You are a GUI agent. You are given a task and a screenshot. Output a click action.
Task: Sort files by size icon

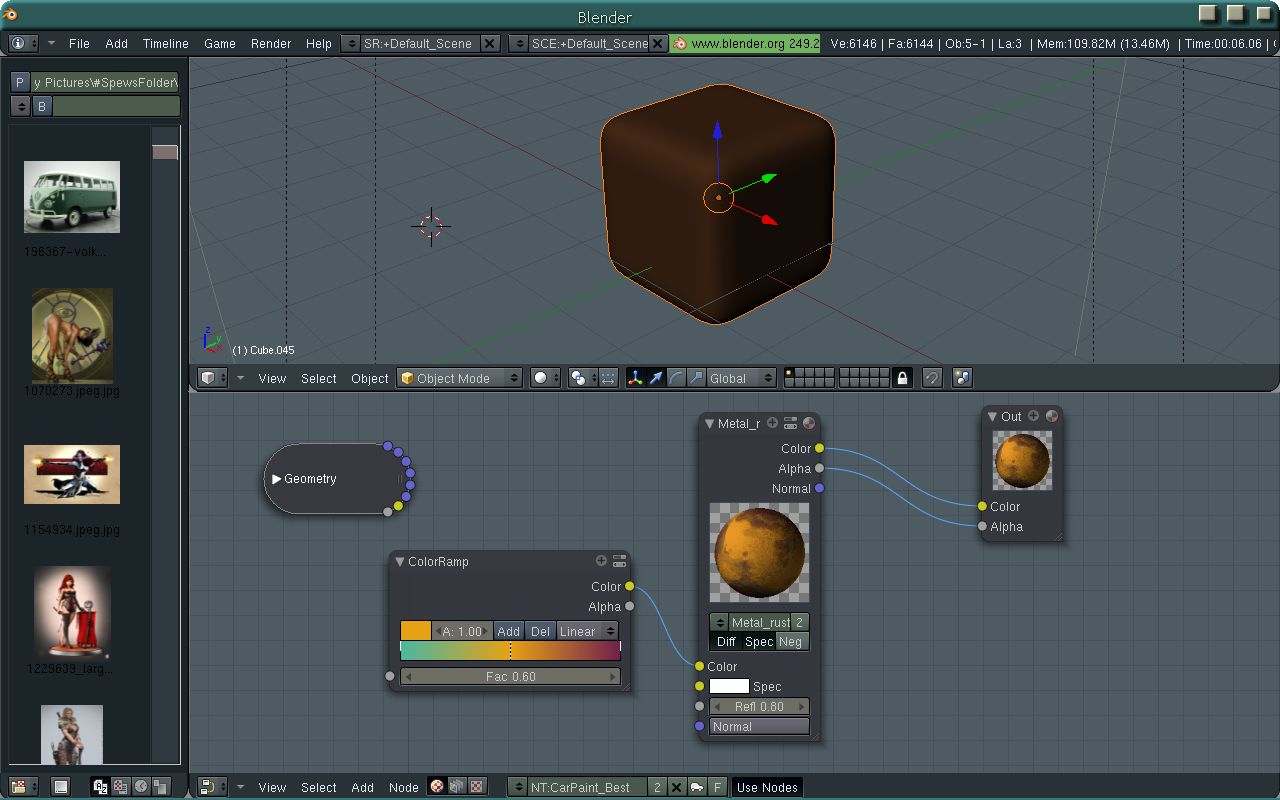[160, 787]
